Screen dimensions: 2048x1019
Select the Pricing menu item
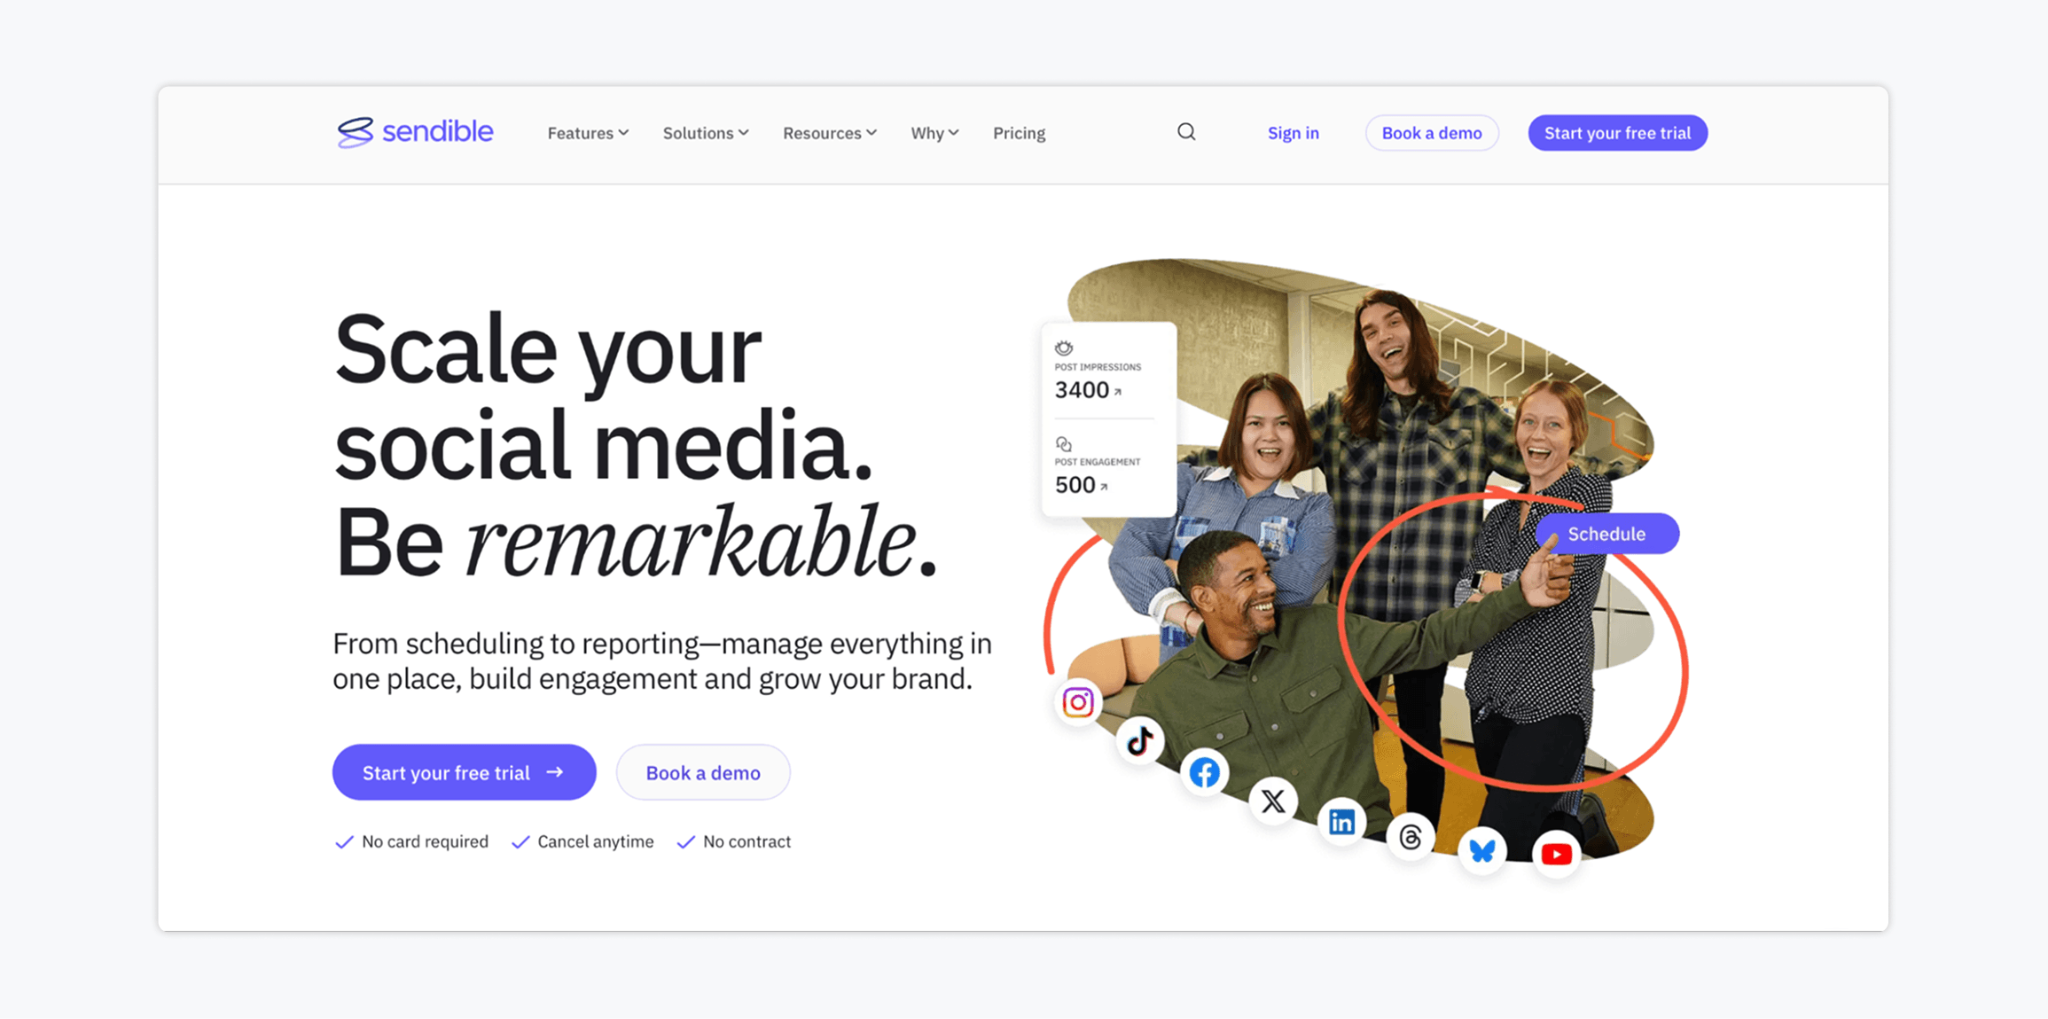click(x=1019, y=132)
